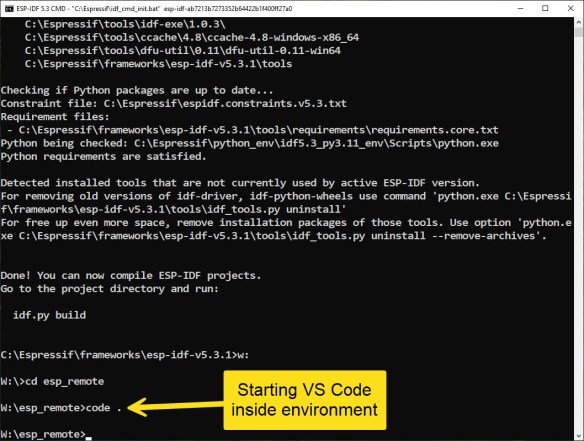Click the last 'W:\esp_remote>' prompt with cursor

[x=46, y=434]
